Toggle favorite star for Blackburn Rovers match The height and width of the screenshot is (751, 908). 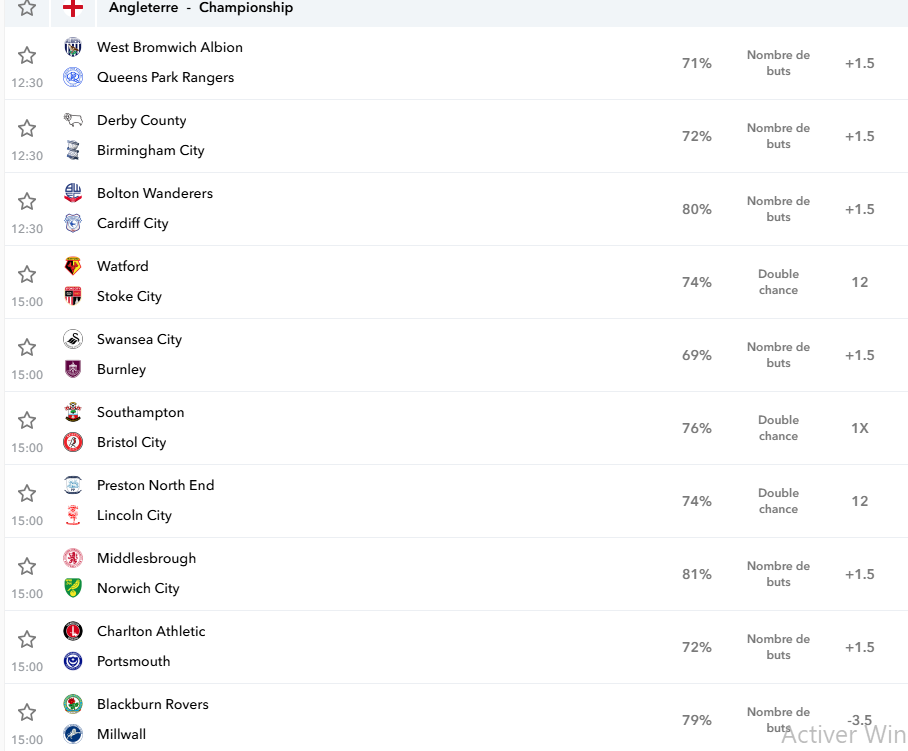(x=27, y=712)
